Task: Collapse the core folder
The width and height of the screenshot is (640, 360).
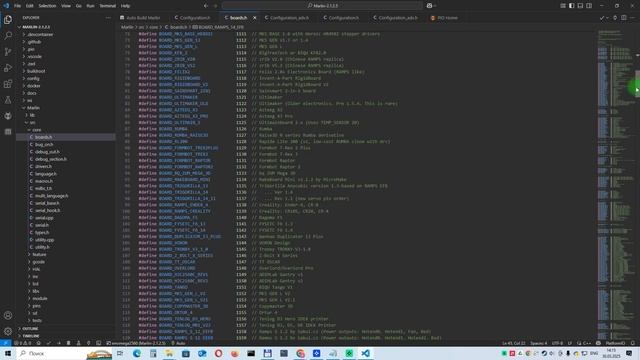Action: click(x=36, y=130)
